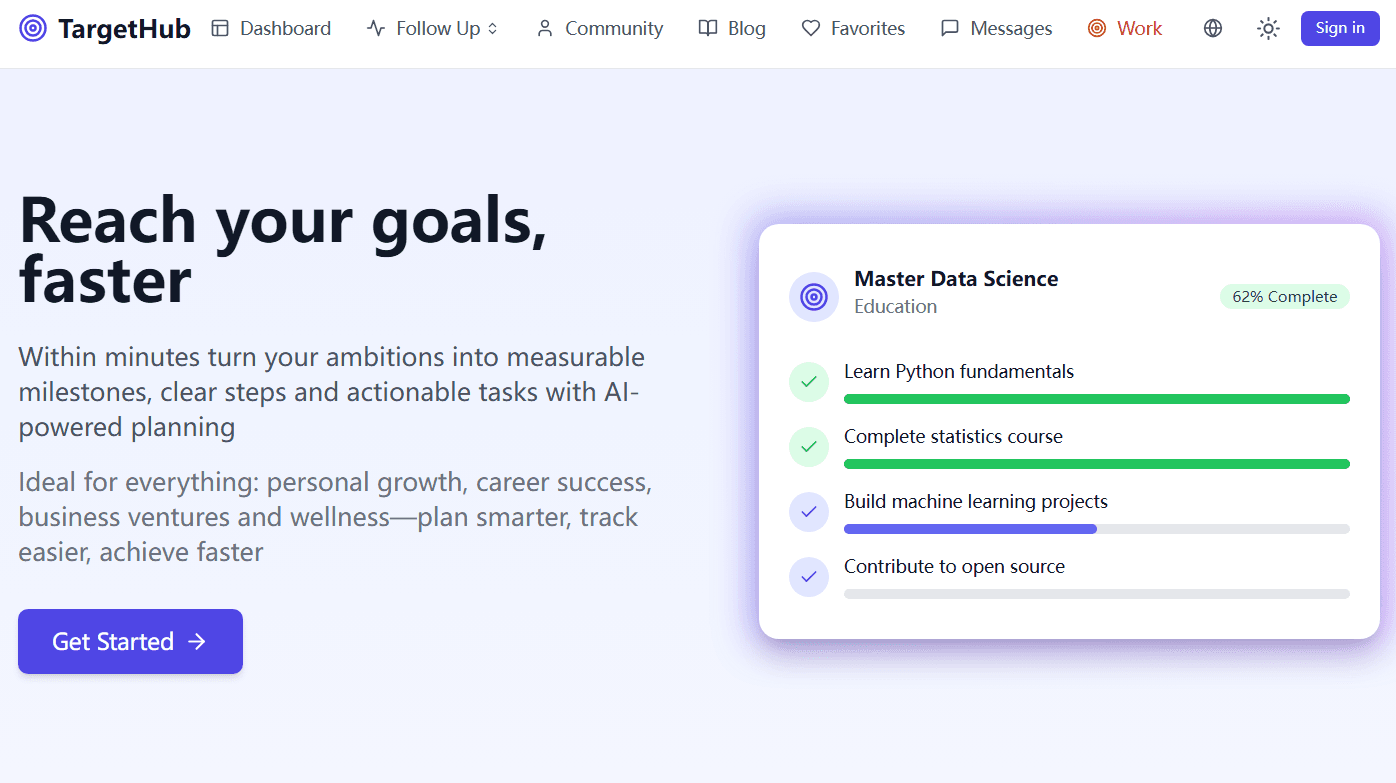The image size is (1396, 783).
Task: Click the TargetHub bullseye logo icon
Action: click(33, 29)
